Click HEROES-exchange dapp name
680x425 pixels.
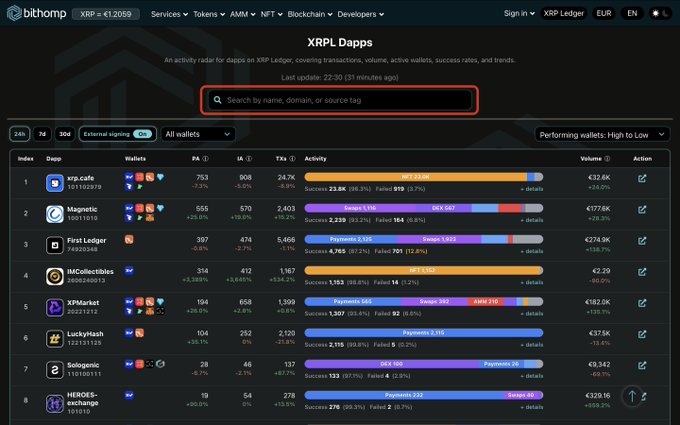click(x=82, y=399)
